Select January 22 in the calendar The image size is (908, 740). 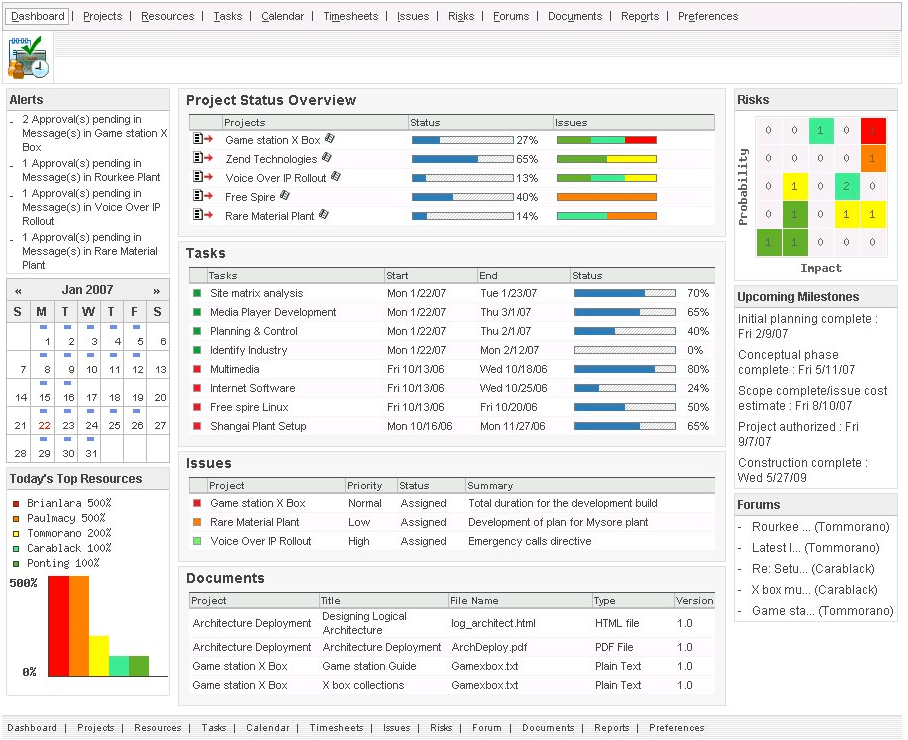pyautogui.click(x=44, y=426)
